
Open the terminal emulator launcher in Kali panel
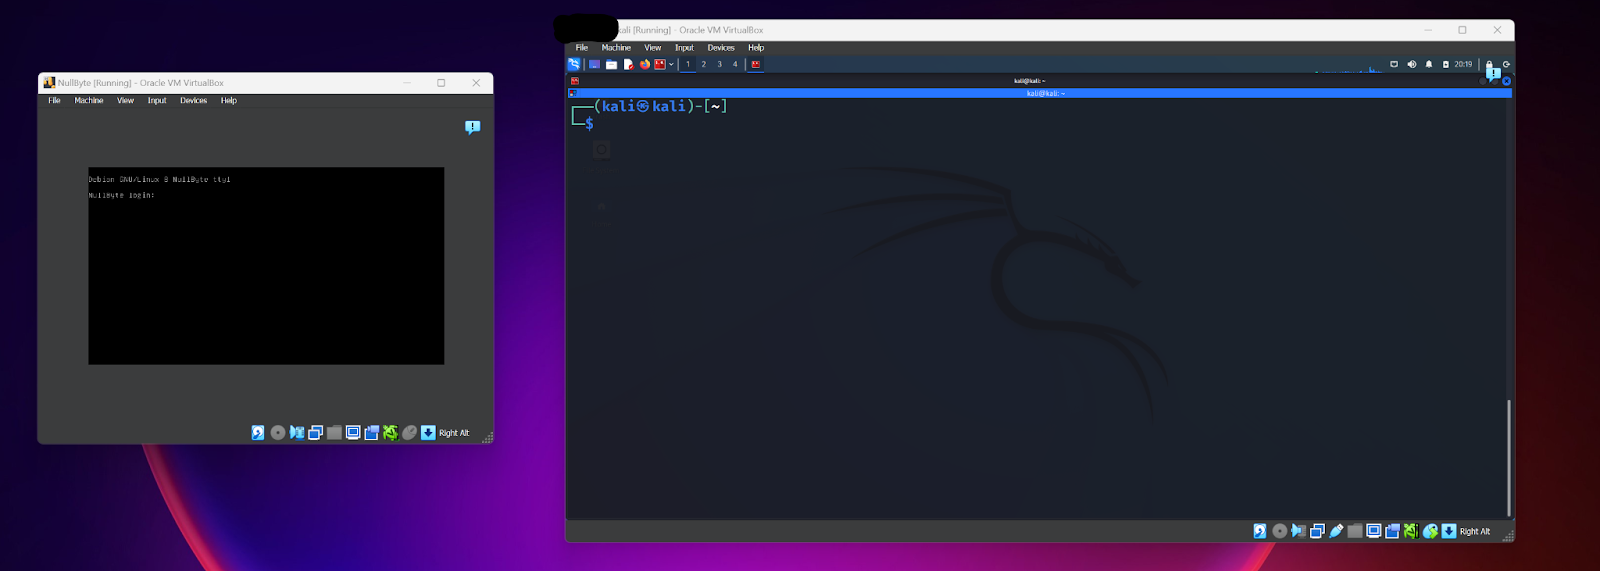(x=660, y=64)
